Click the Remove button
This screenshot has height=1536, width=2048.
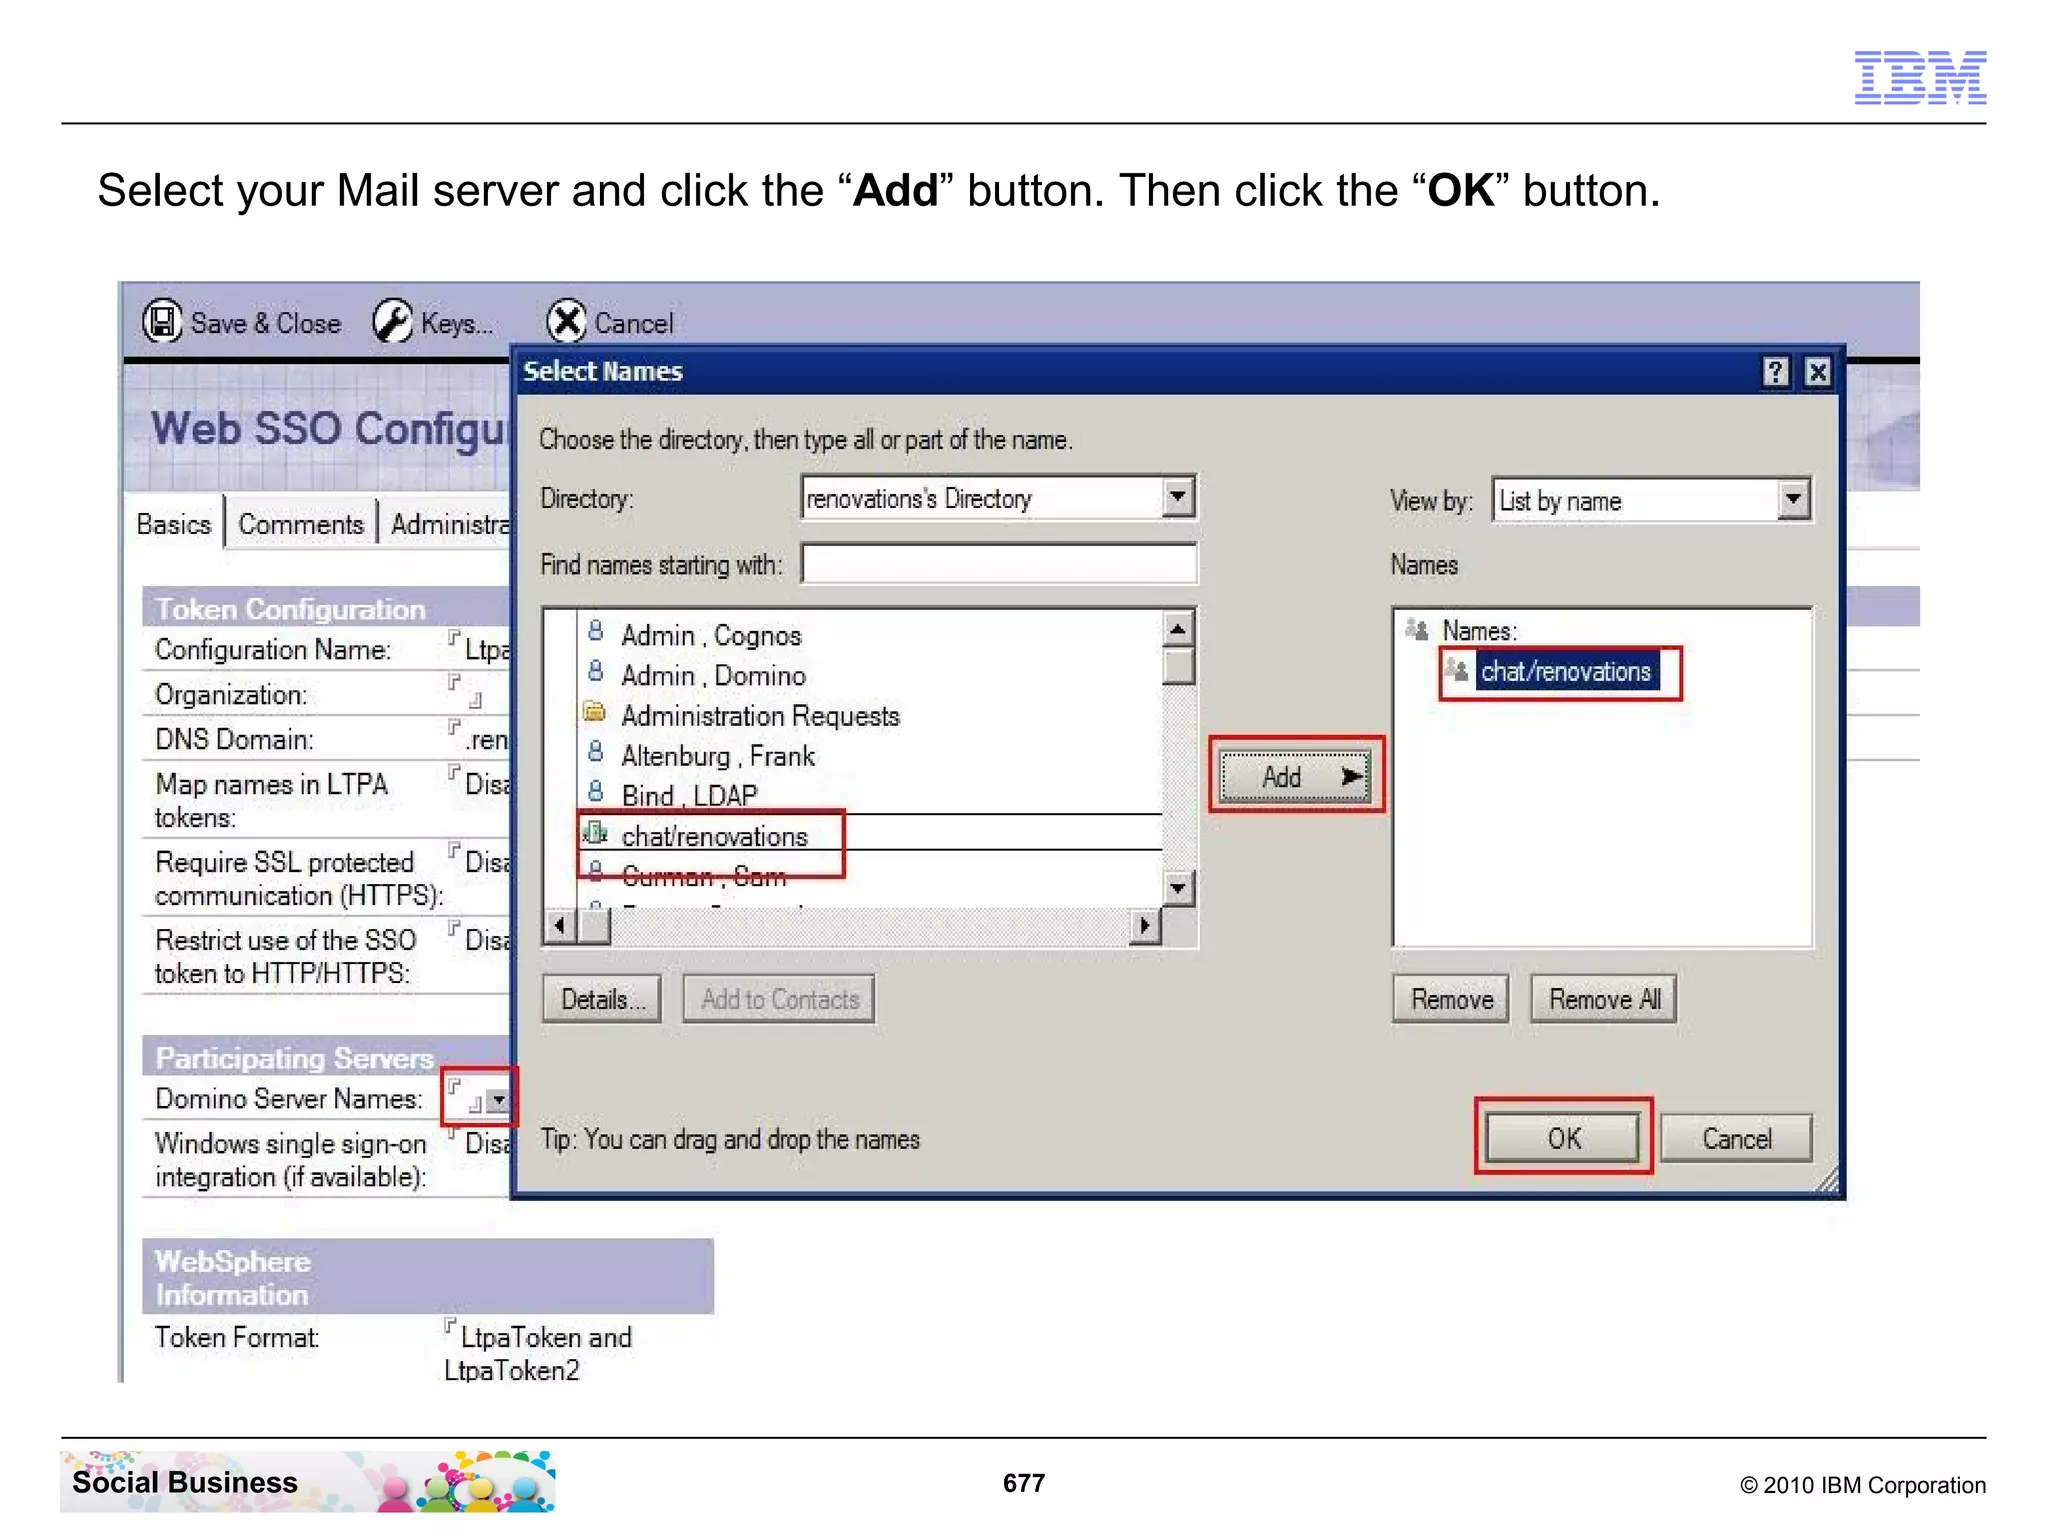coord(1451,999)
